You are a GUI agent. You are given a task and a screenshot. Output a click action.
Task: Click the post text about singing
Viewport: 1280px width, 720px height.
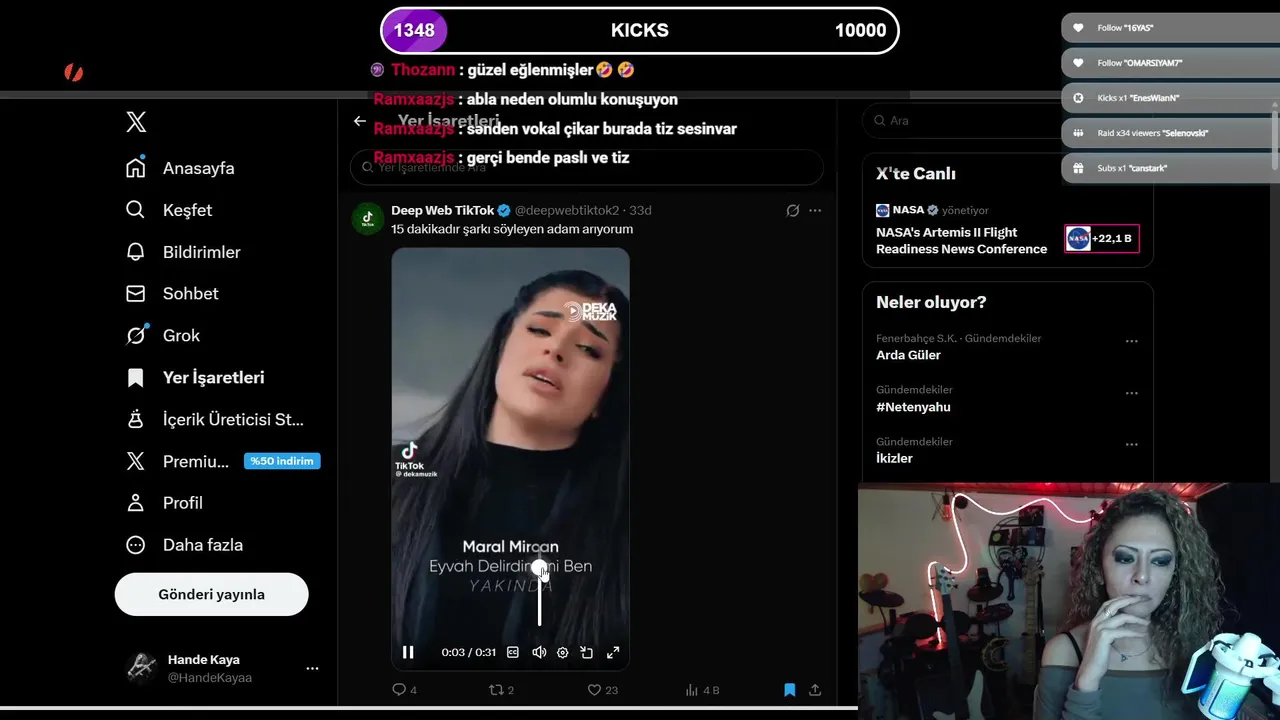coord(512,229)
